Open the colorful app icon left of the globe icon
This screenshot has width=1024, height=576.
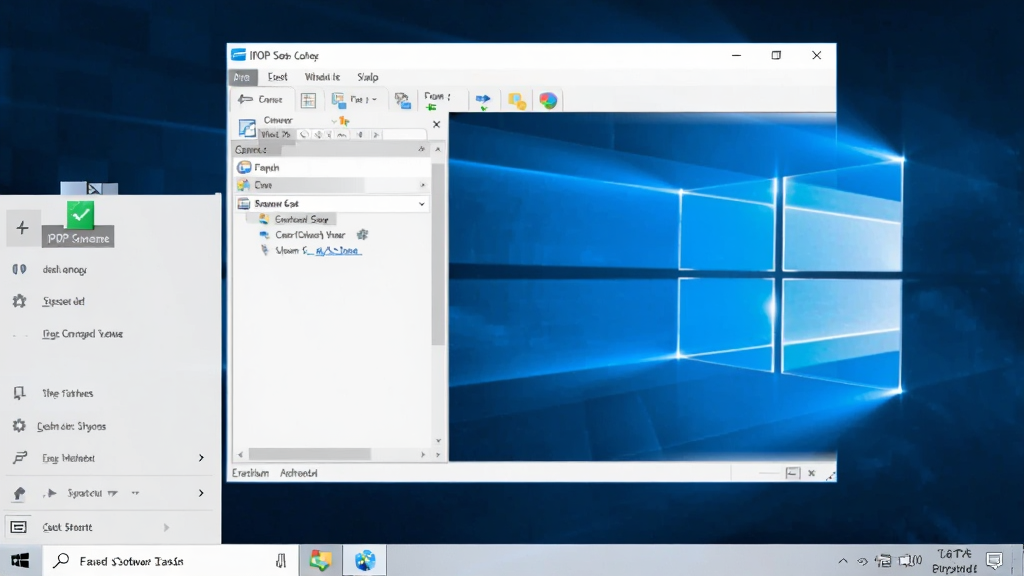[320, 560]
